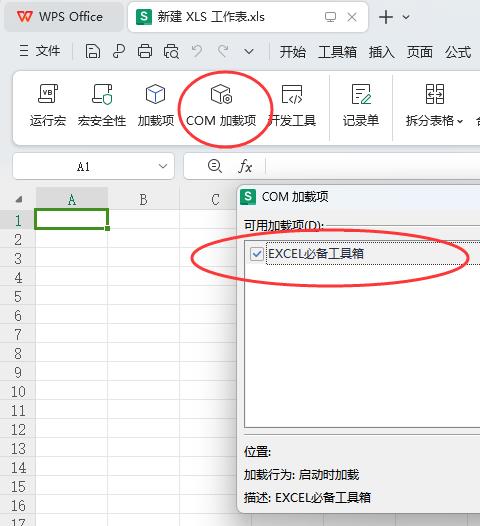The height and width of the screenshot is (526, 480).
Task: Expand the Name Box A1 dropdown arrow
Action: coord(163,166)
